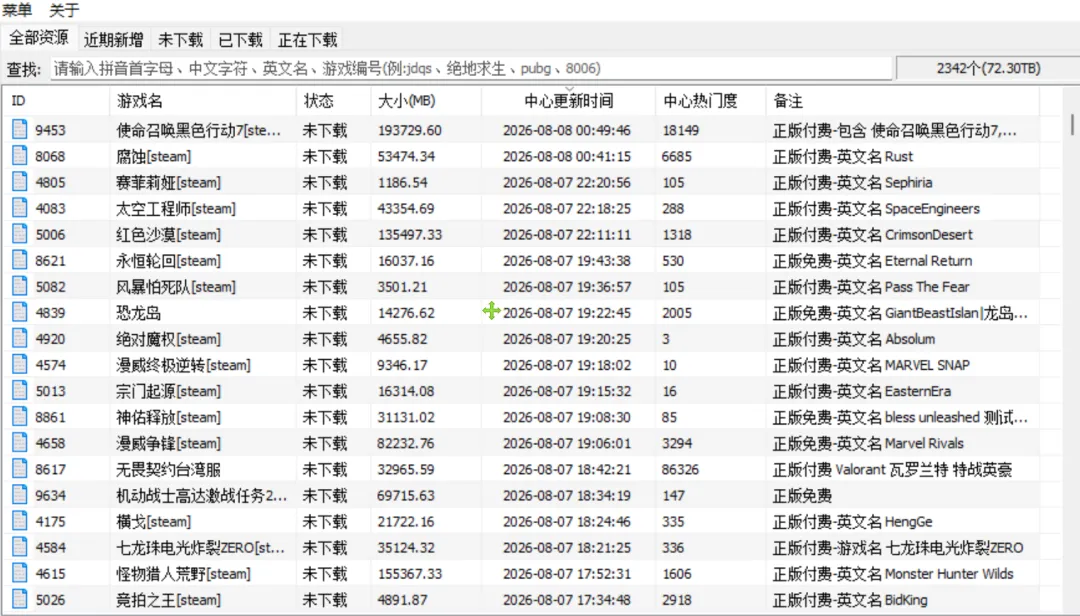1080x616 pixels.
Task: Select game 恐龙岛
Action: tap(138, 313)
